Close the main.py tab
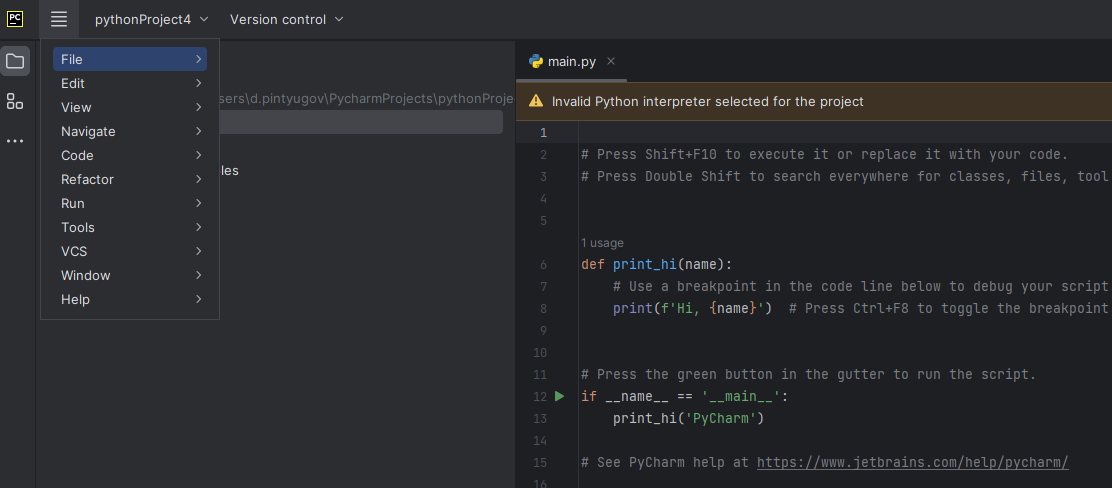The height and width of the screenshot is (488, 1112). [x=611, y=61]
